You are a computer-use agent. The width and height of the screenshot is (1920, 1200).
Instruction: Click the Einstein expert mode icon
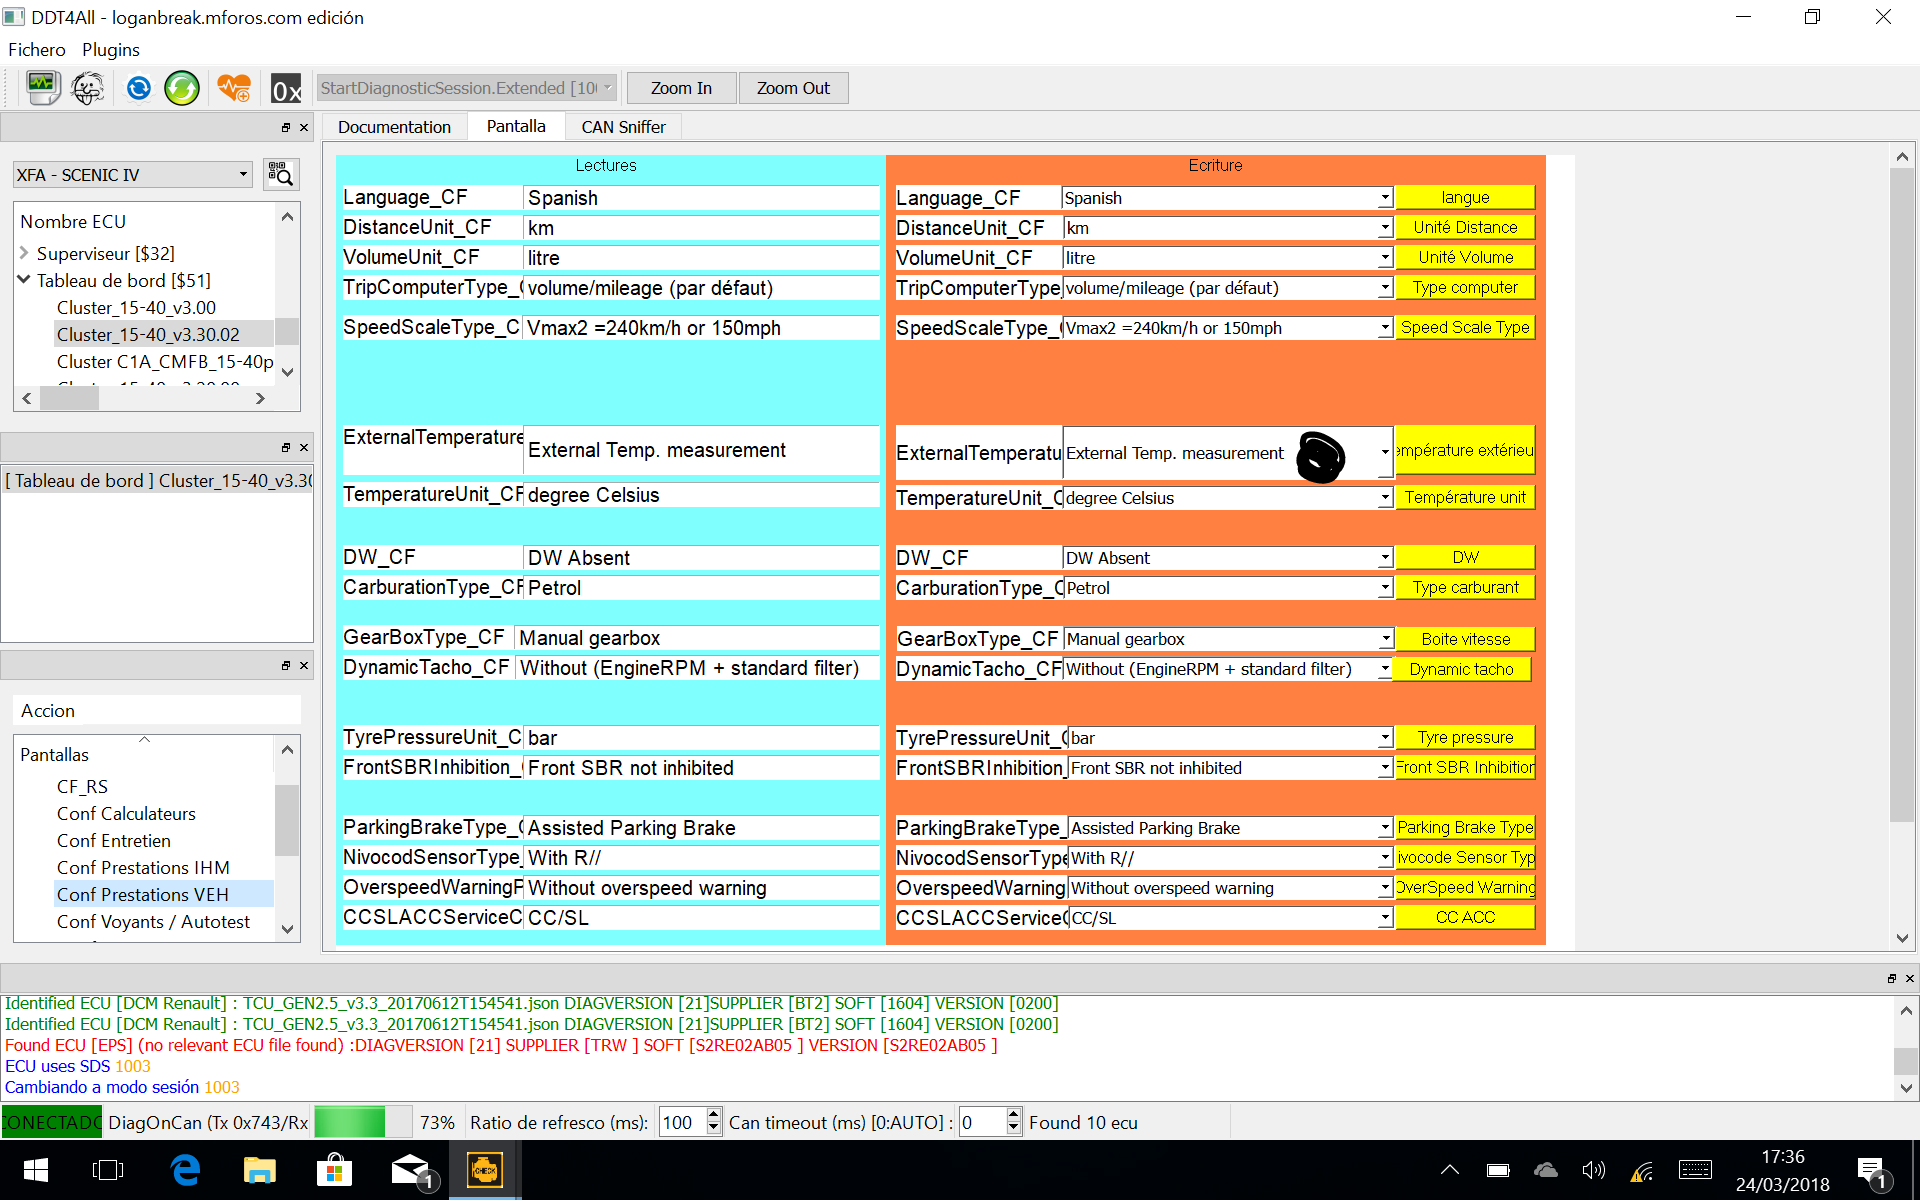88,88
